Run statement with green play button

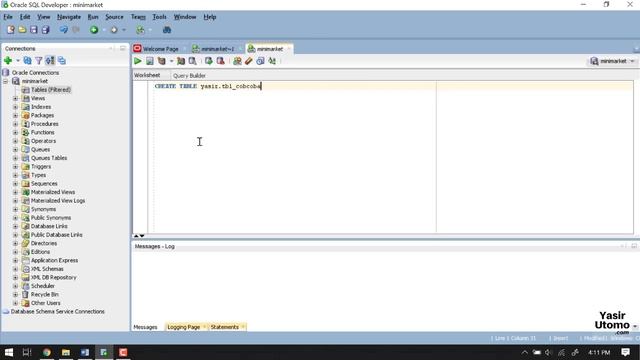pos(138,61)
